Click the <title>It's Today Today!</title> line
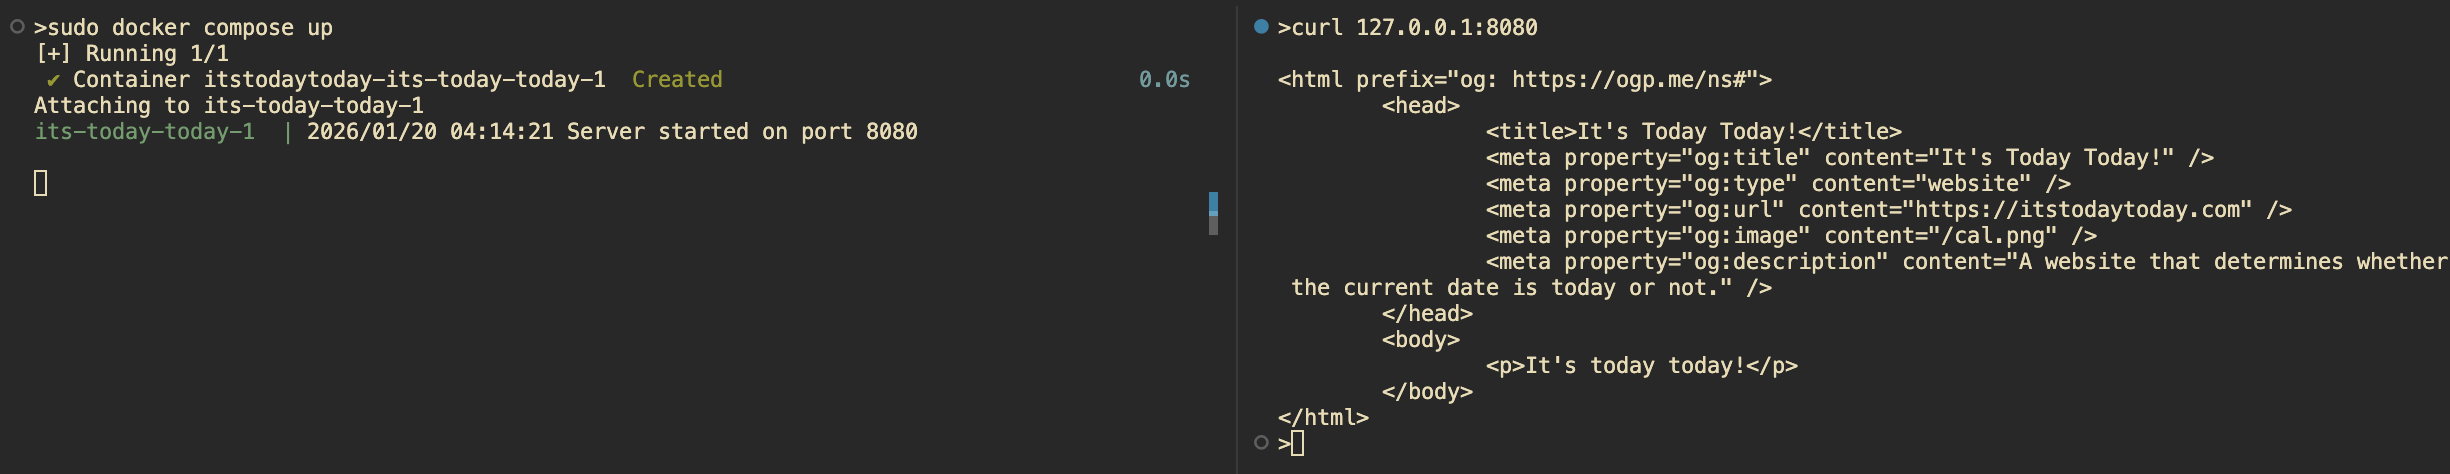 click(x=1693, y=132)
